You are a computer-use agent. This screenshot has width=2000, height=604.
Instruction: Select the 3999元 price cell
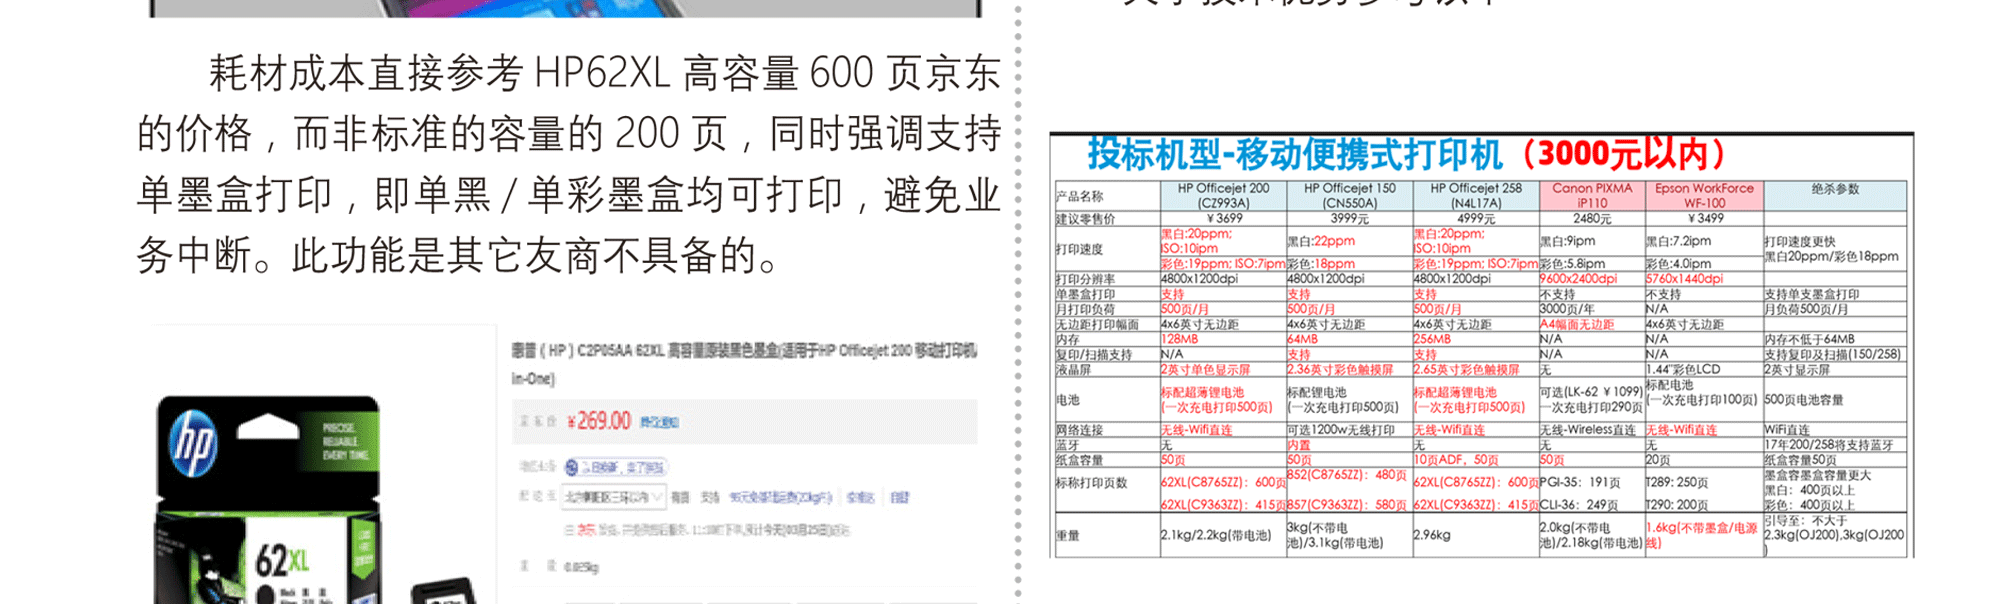pyautogui.click(x=1349, y=218)
